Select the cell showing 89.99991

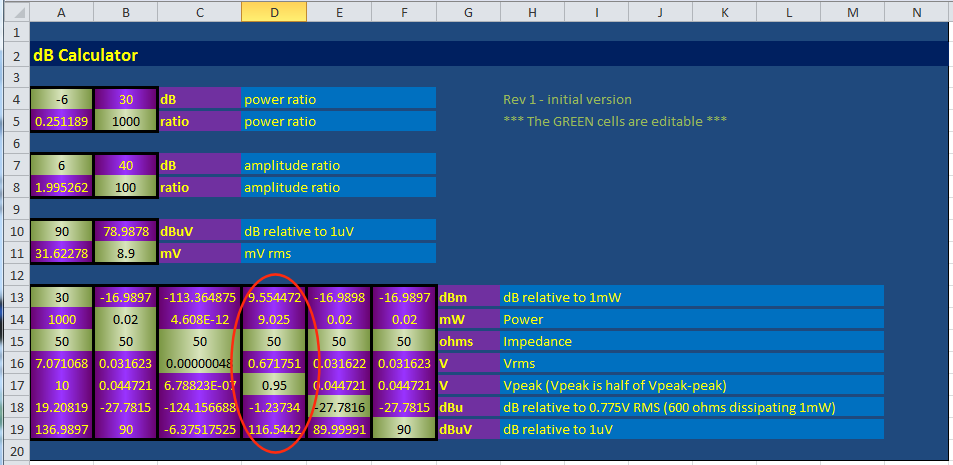(x=340, y=429)
